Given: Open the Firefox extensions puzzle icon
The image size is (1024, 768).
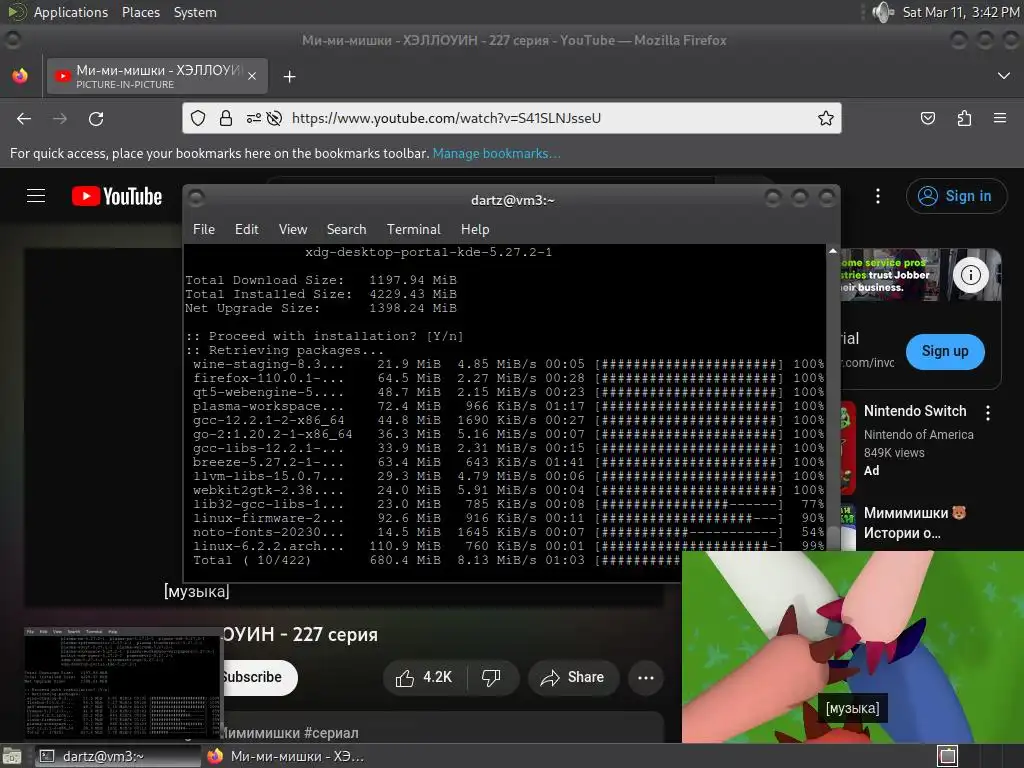Looking at the screenshot, I should [964, 118].
